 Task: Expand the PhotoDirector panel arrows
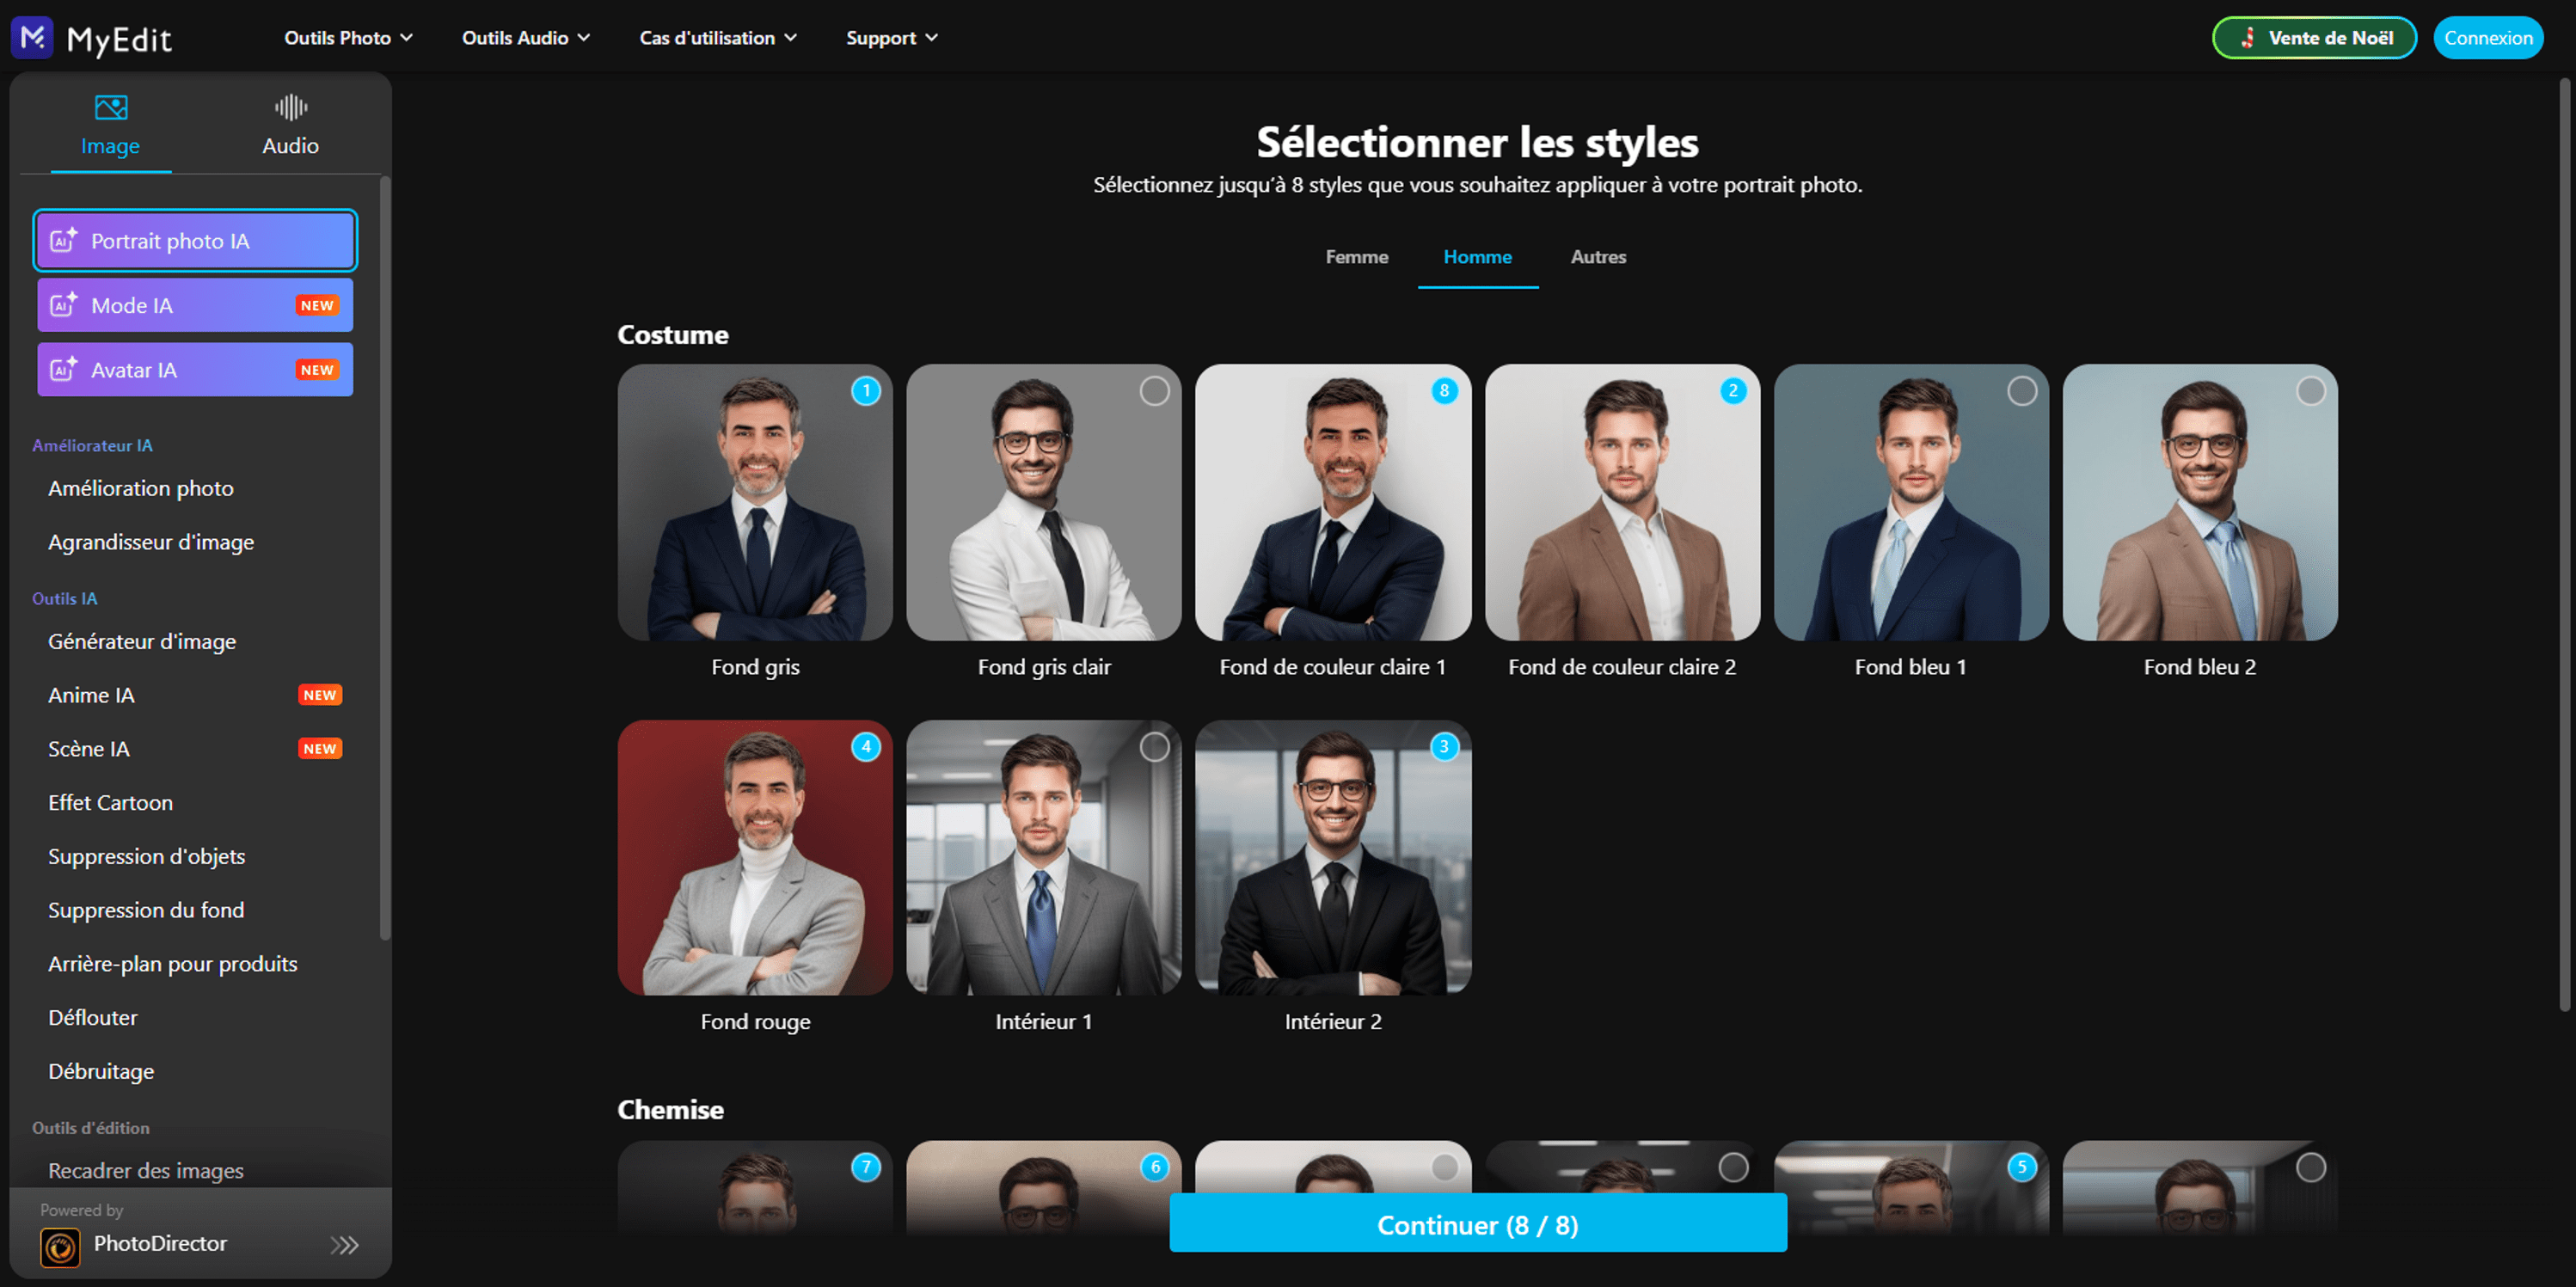tap(345, 1244)
